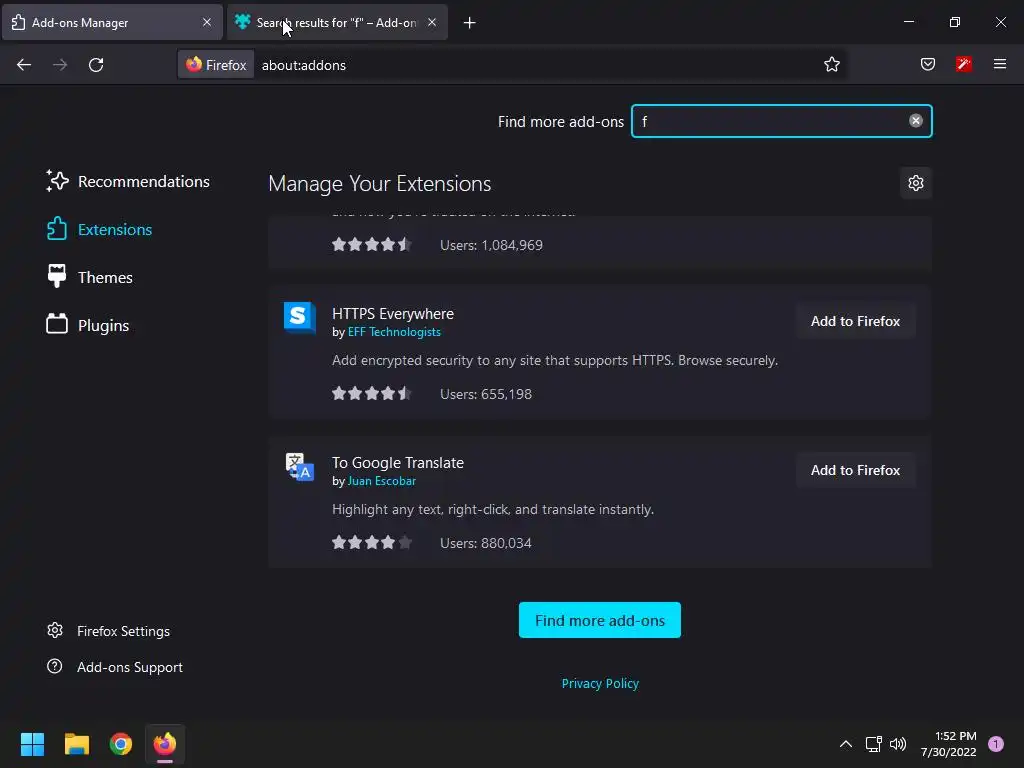Click the To Google Translate title
Image resolution: width=1024 pixels, height=768 pixels.
(398, 462)
